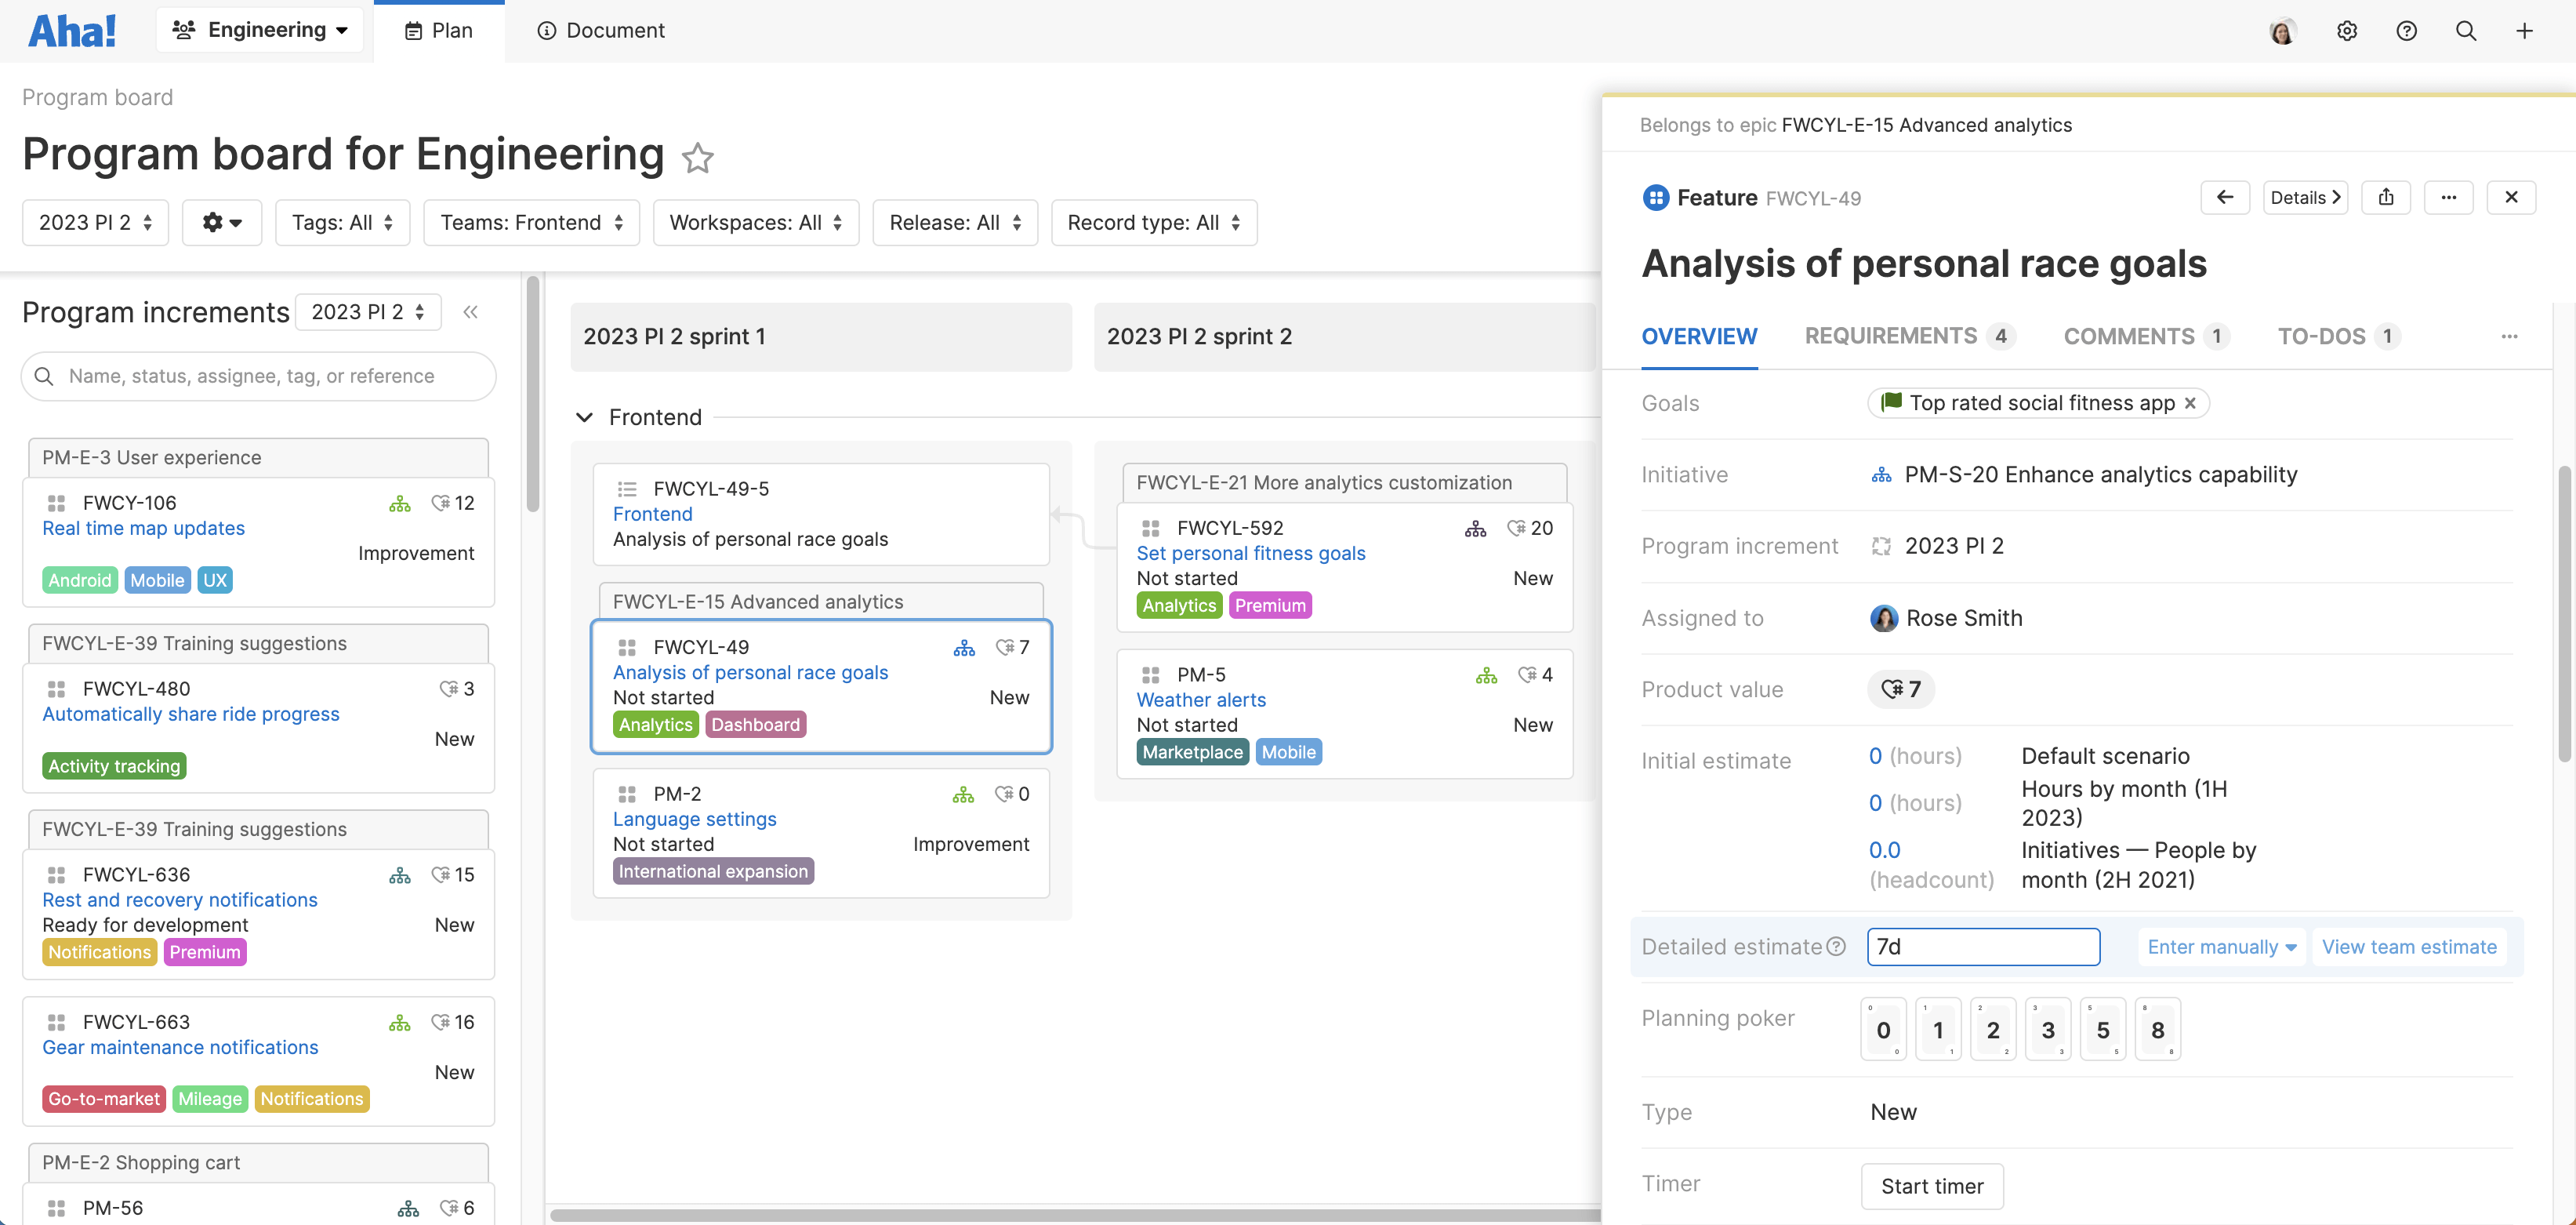This screenshot has height=1225, width=2576.
Task: Click the back arrow in the feature panel
Action: pyautogui.click(x=2225, y=197)
